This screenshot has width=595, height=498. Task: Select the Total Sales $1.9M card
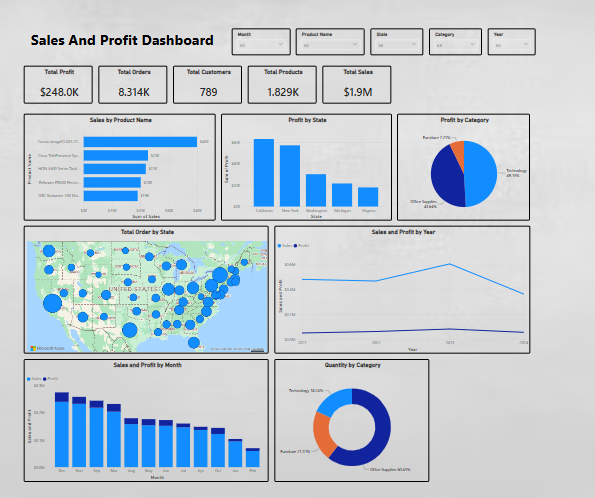coord(357,84)
